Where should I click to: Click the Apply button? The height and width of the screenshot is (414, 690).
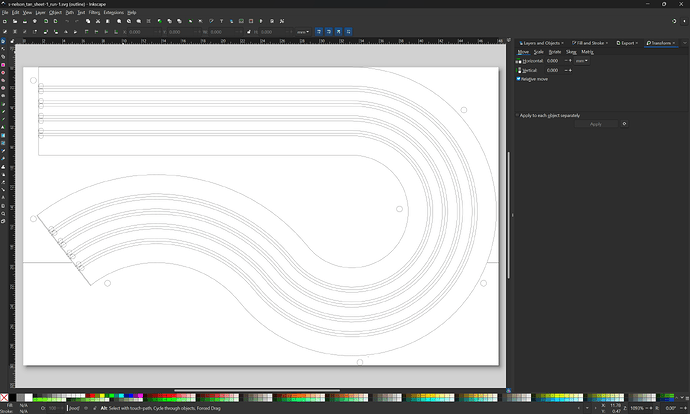click(596, 124)
